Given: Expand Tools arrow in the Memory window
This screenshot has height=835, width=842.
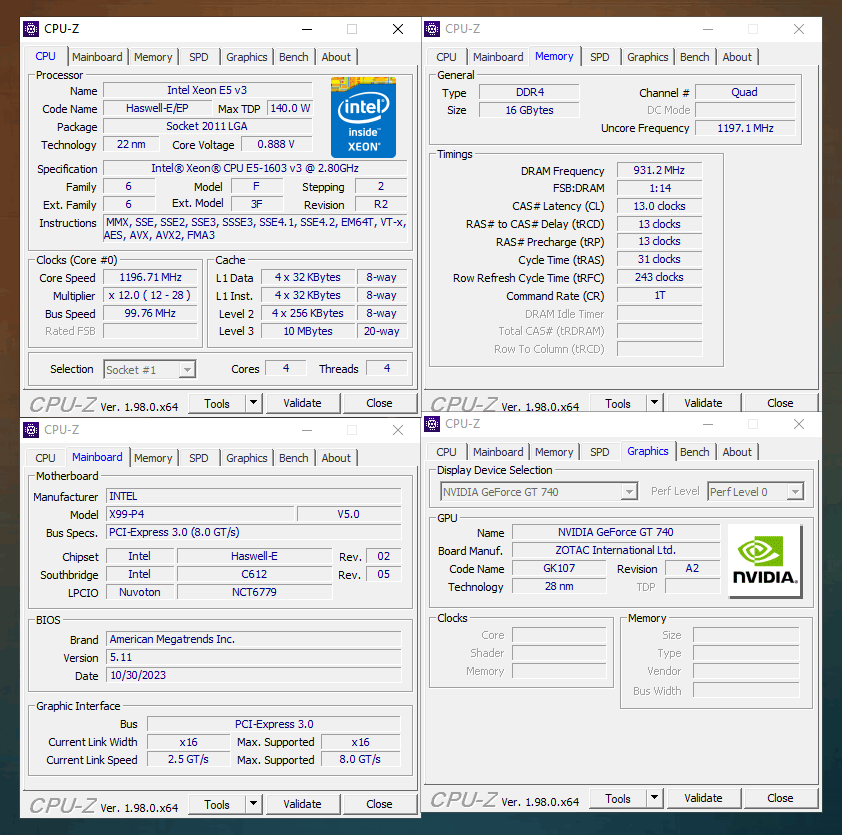Looking at the screenshot, I should [x=654, y=403].
